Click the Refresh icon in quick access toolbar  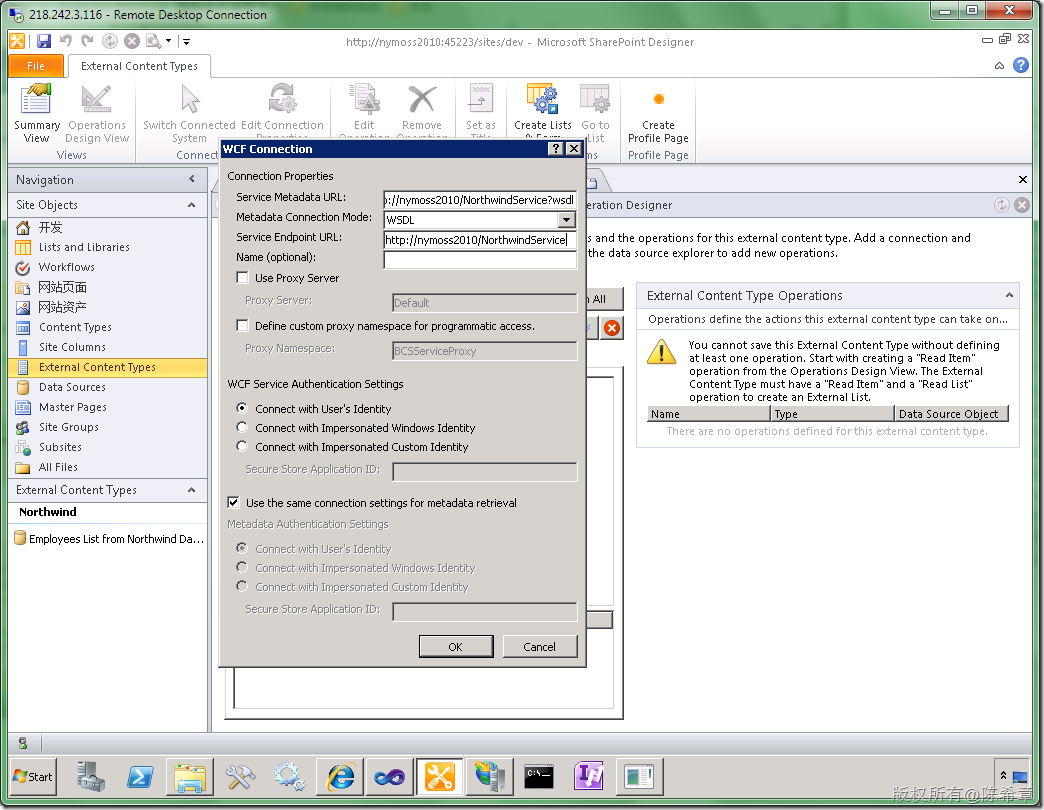110,41
